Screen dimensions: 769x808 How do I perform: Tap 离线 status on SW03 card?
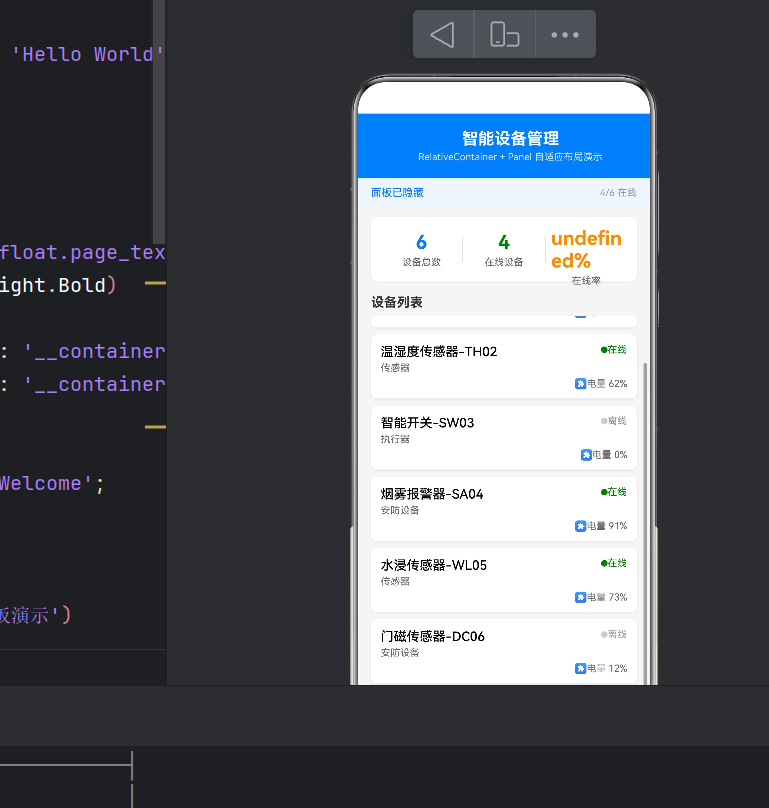[x=613, y=420]
